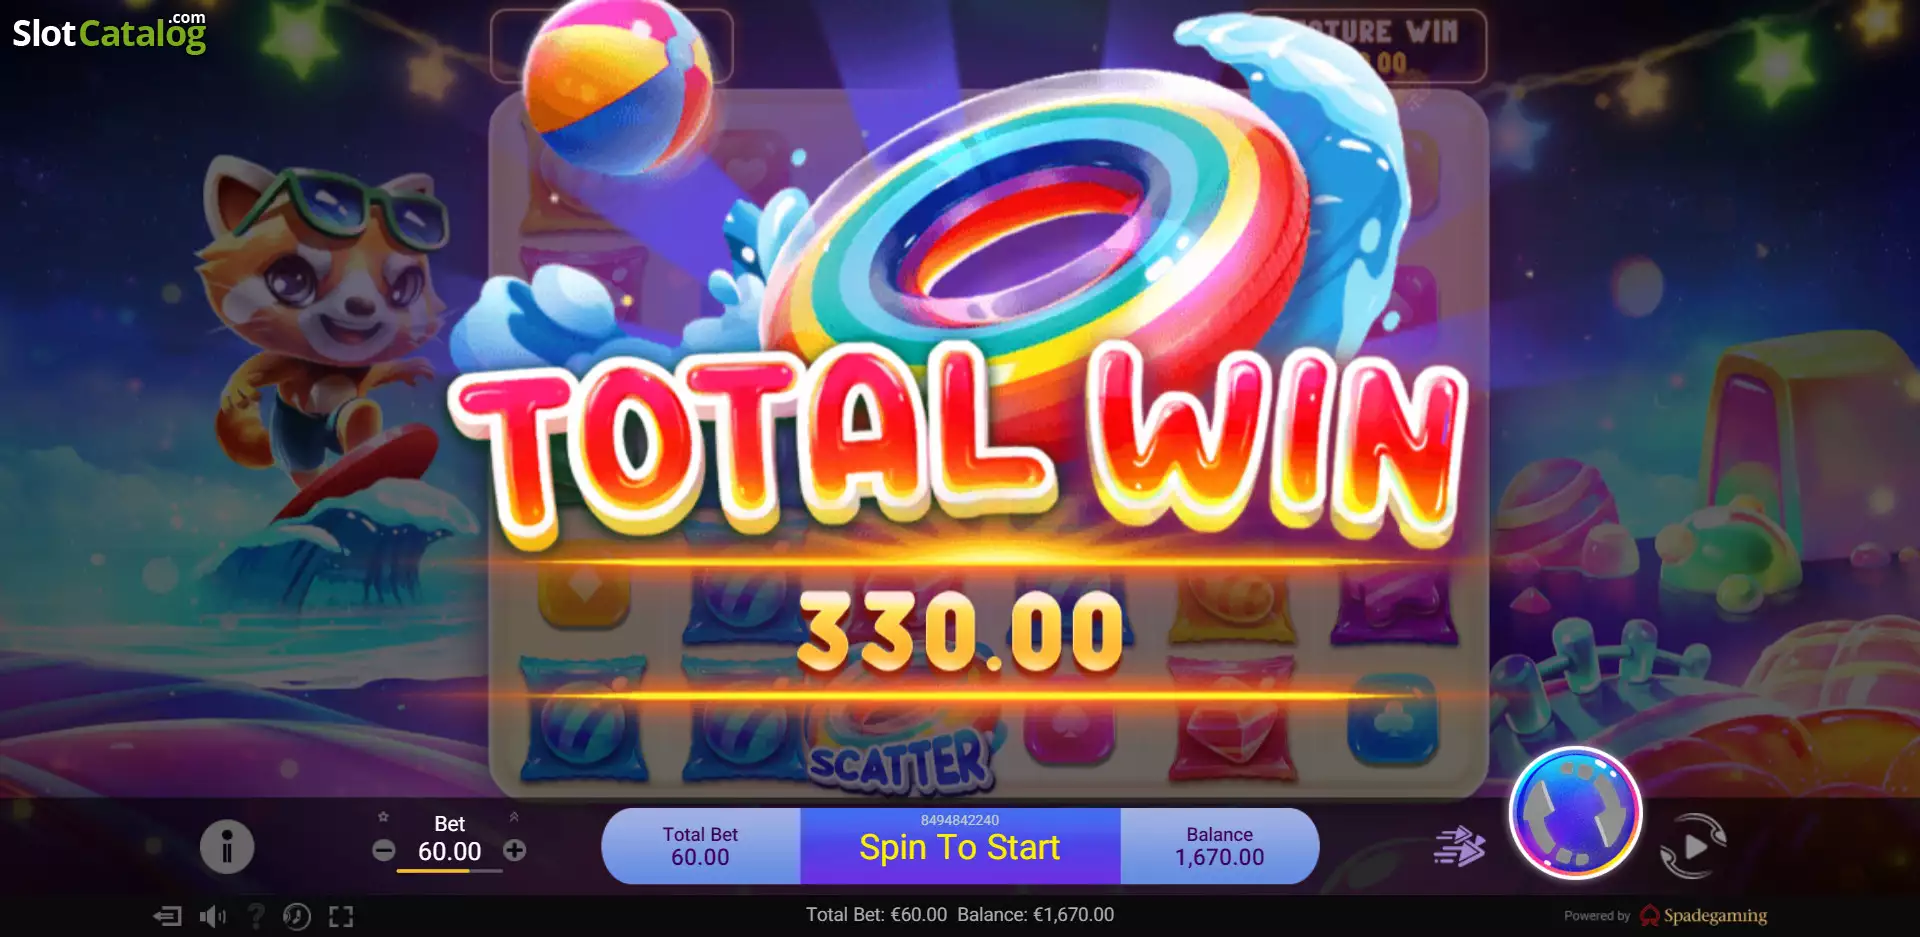The image size is (1920, 937).
Task: Click the Balance 1,670.00 panel
Action: [1219, 846]
